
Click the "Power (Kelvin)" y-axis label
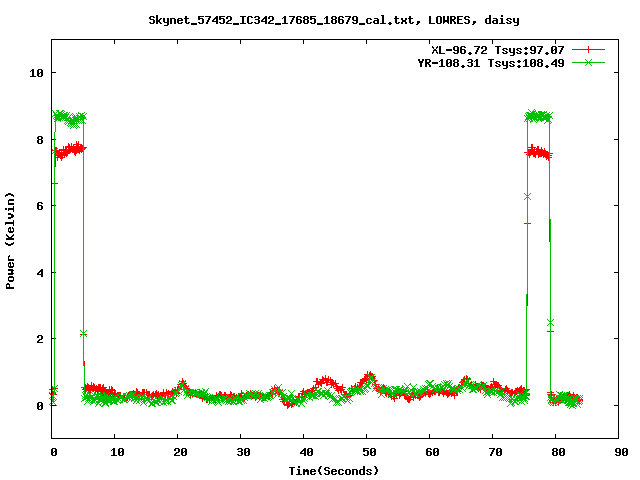point(10,241)
